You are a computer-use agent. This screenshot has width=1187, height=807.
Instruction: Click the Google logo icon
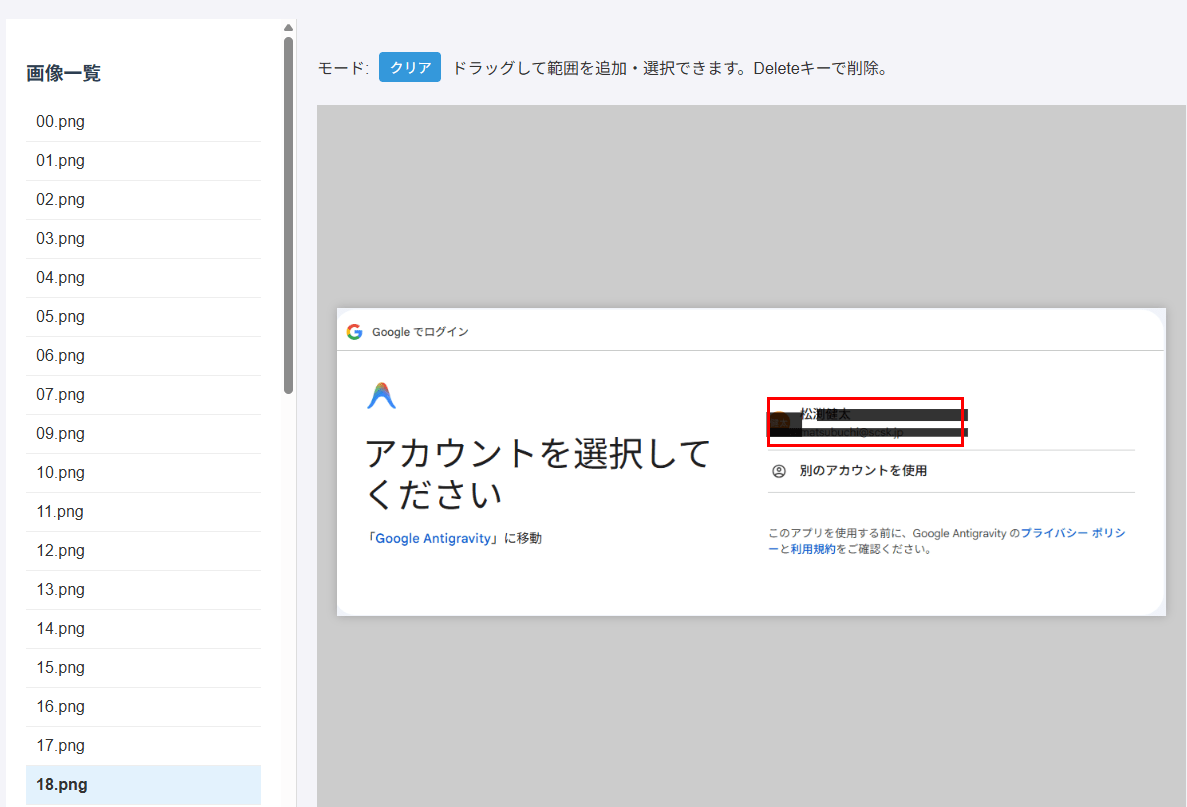coord(355,332)
